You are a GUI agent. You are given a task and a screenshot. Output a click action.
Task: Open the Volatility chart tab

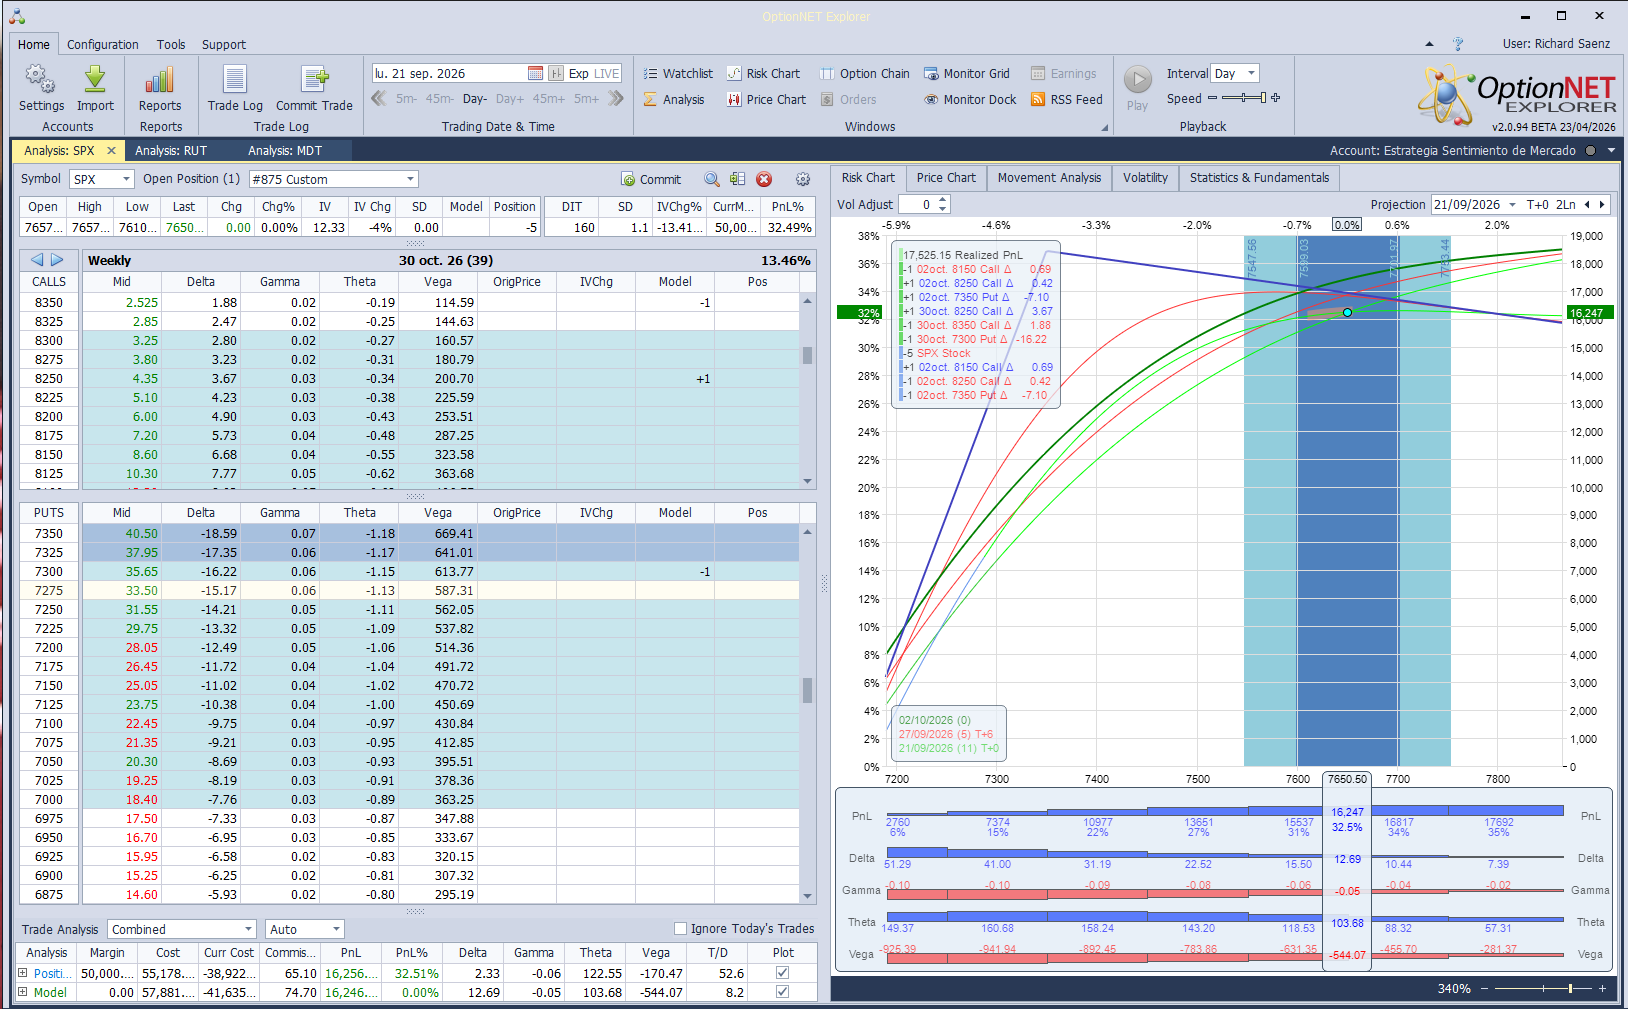1145,178
